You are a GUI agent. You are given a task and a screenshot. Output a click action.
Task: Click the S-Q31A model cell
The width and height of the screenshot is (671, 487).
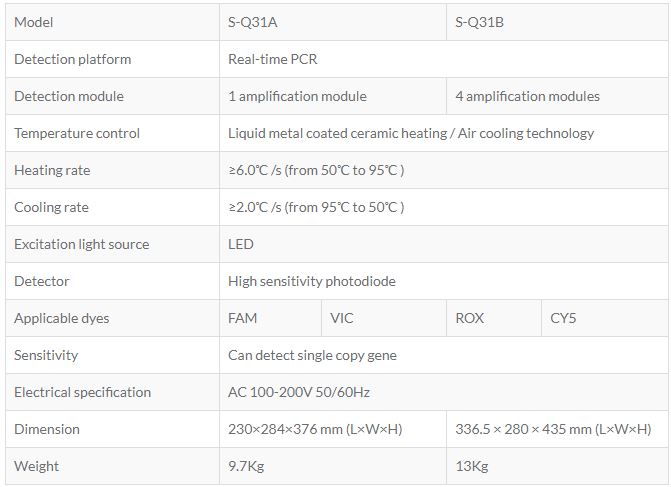[255, 22]
